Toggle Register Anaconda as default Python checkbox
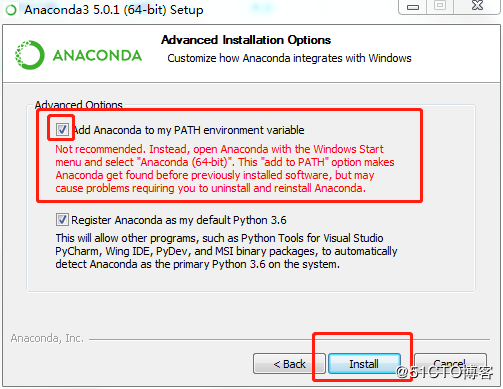 (62, 220)
